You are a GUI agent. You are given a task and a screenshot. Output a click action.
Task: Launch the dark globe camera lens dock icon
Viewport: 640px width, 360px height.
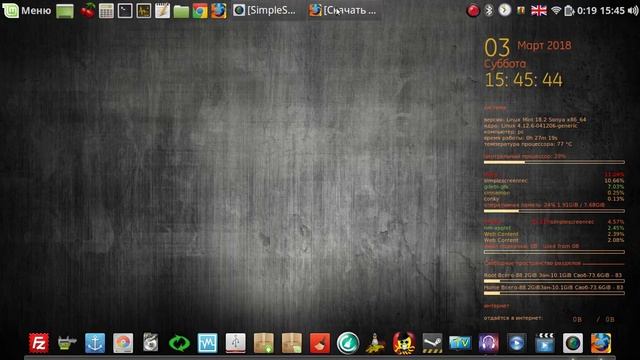click(573, 343)
